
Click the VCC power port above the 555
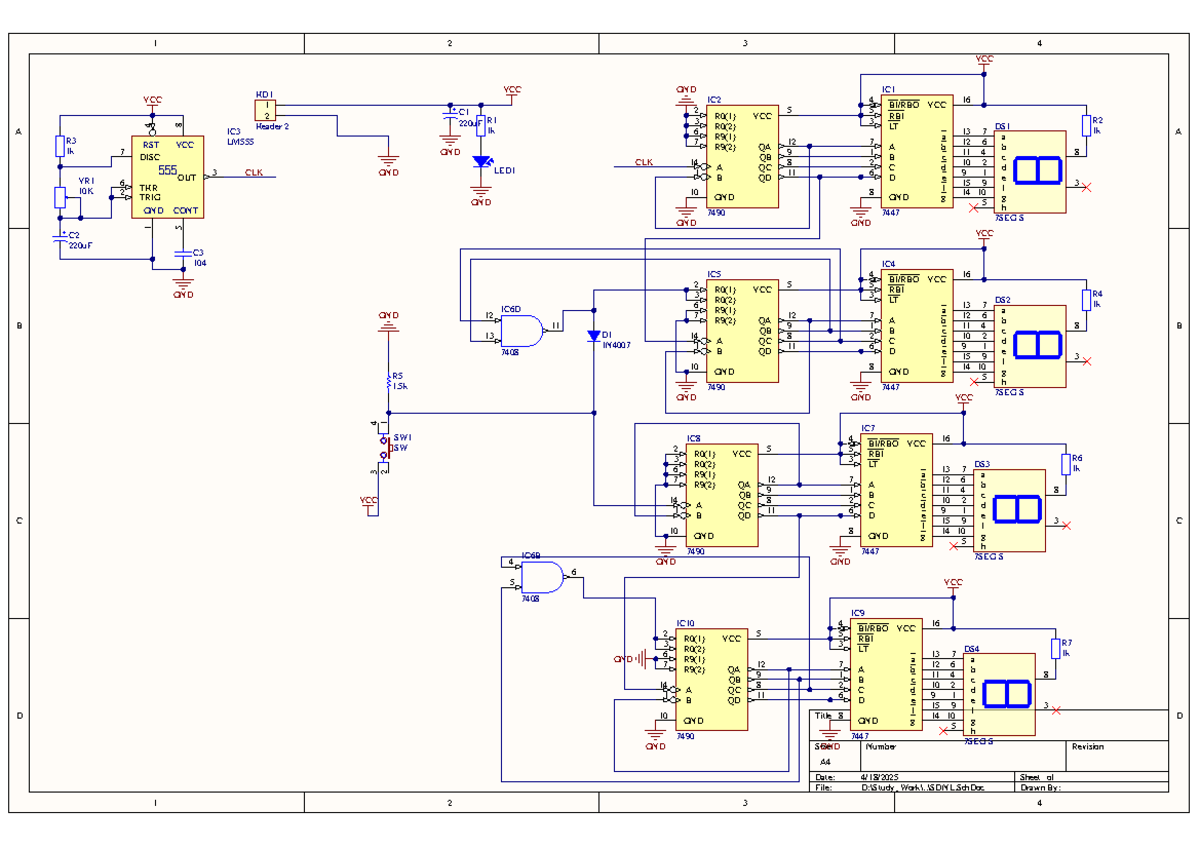(x=152, y=103)
